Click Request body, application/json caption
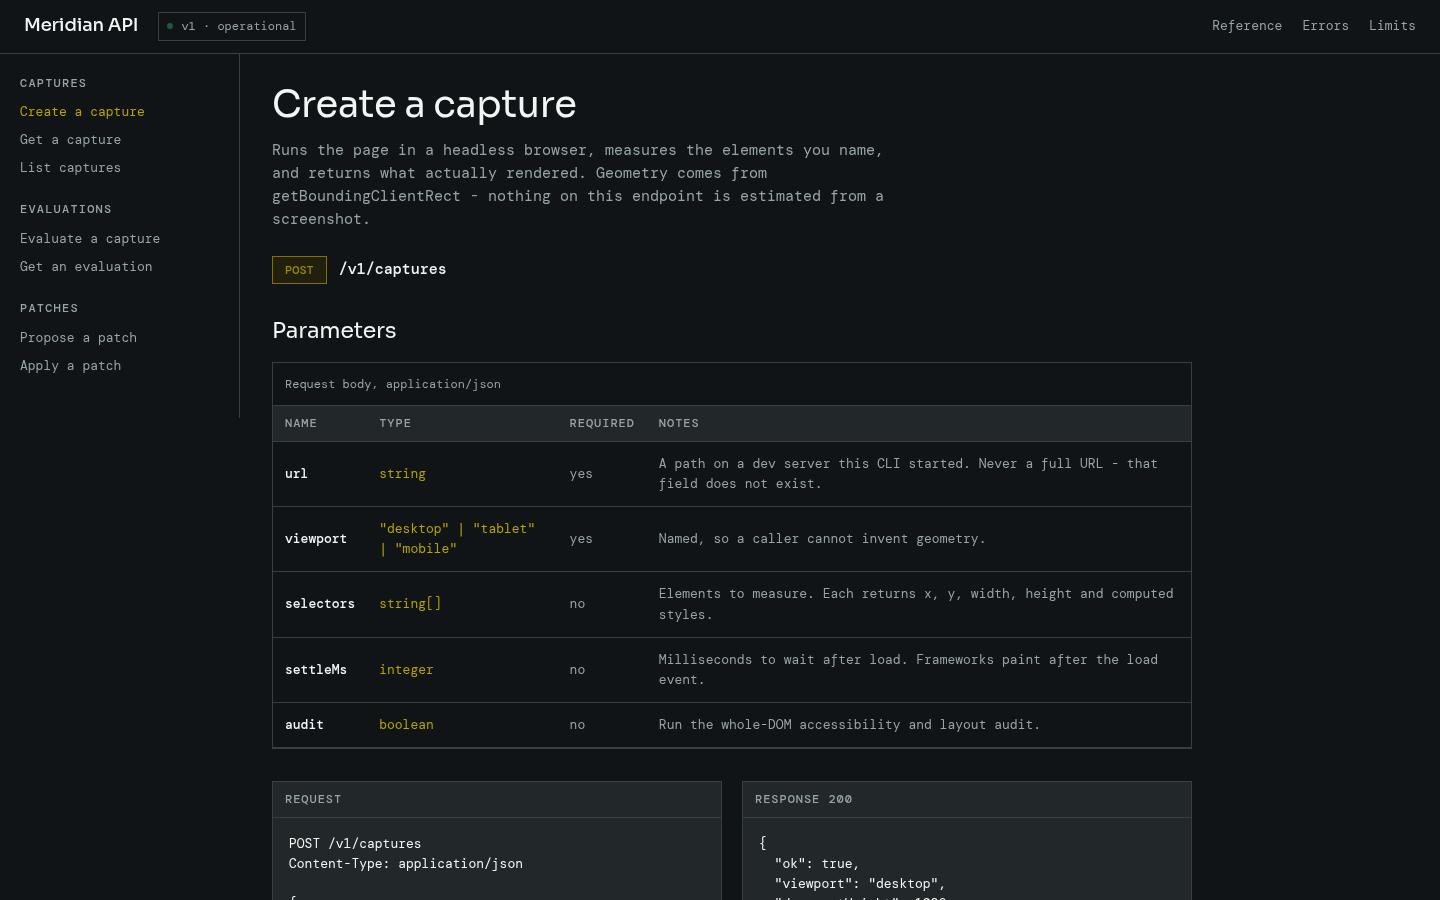 393,384
